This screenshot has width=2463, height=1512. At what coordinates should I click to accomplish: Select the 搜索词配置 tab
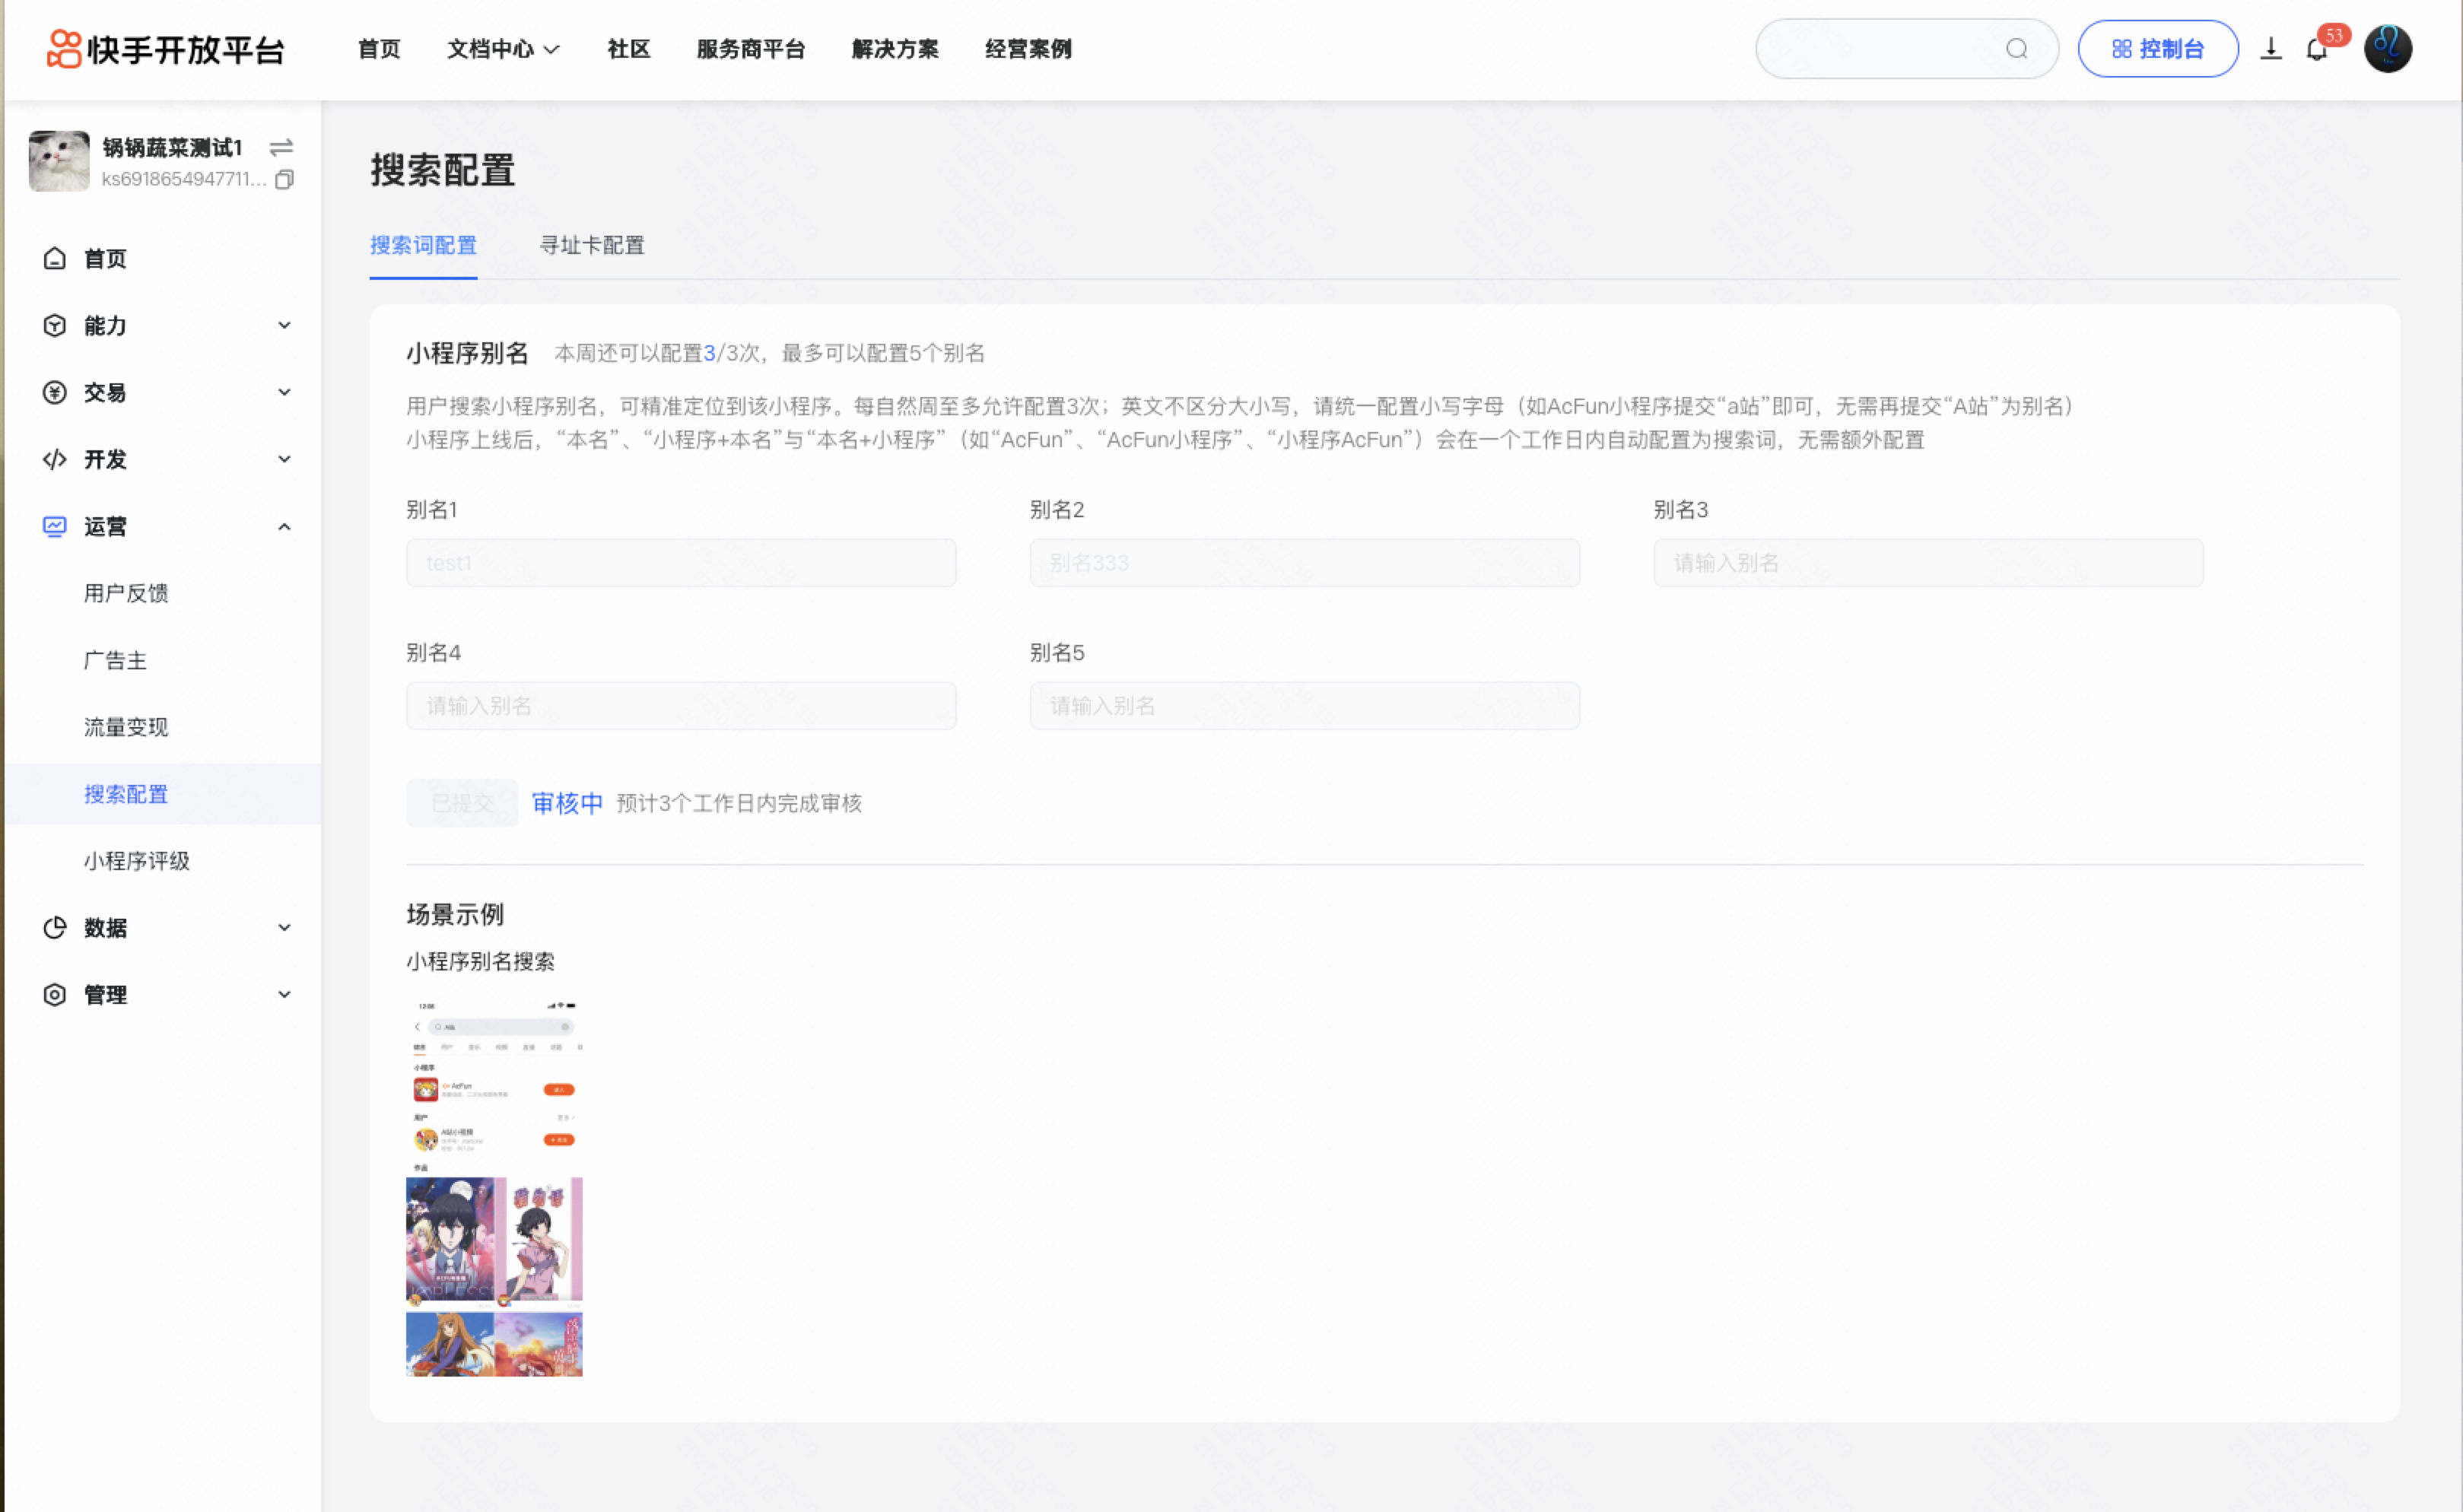[423, 245]
